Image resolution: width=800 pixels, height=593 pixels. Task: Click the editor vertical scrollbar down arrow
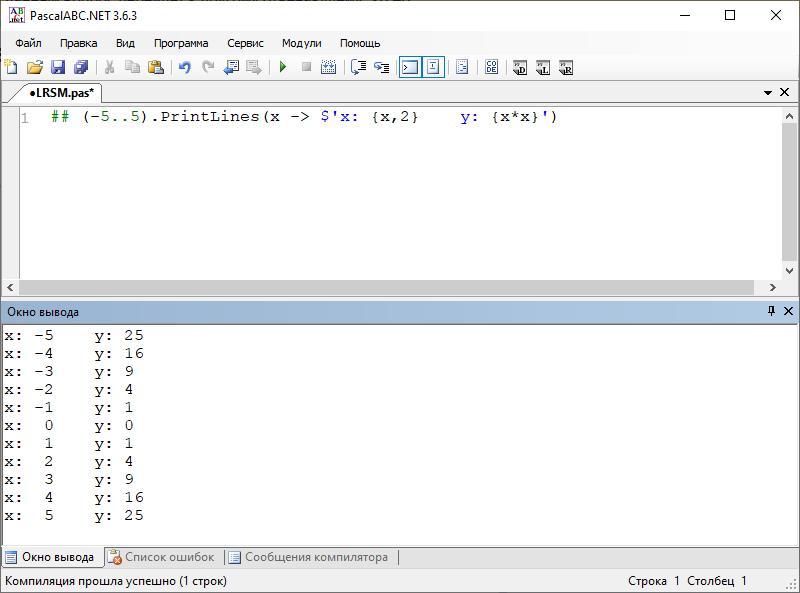coord(789,270)
